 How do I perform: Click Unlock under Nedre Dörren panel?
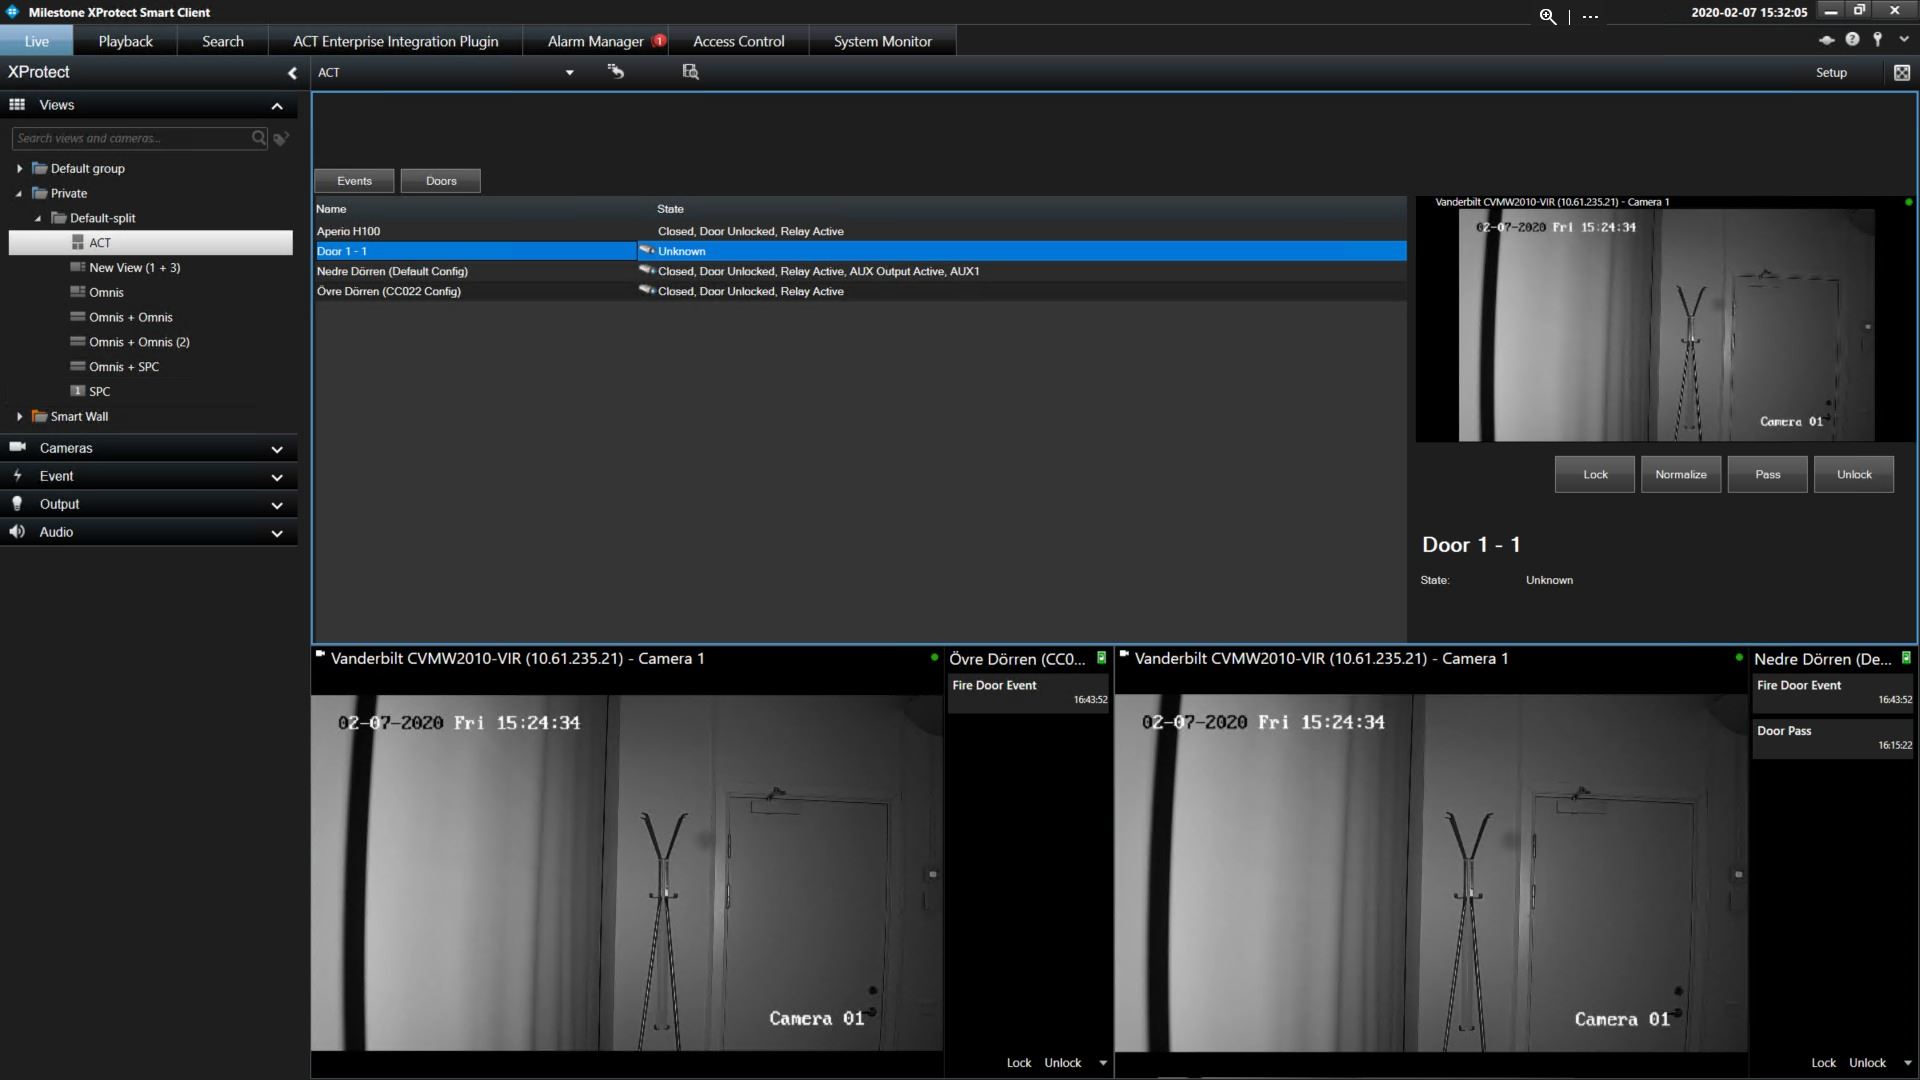coord(1867,1063)
